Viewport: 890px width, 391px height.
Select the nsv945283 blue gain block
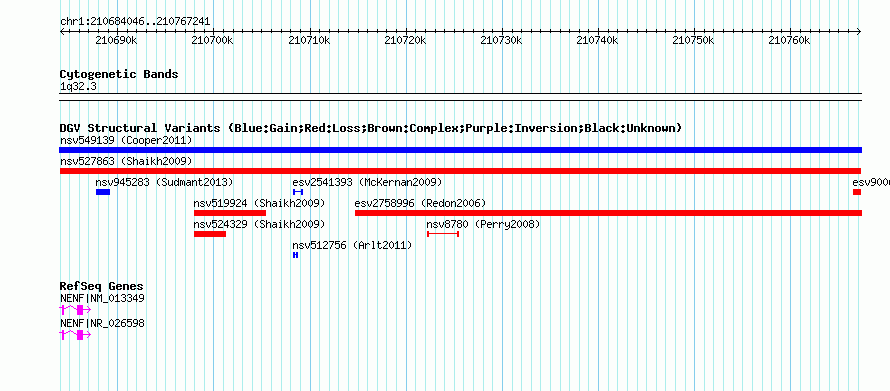coord(103,192)
